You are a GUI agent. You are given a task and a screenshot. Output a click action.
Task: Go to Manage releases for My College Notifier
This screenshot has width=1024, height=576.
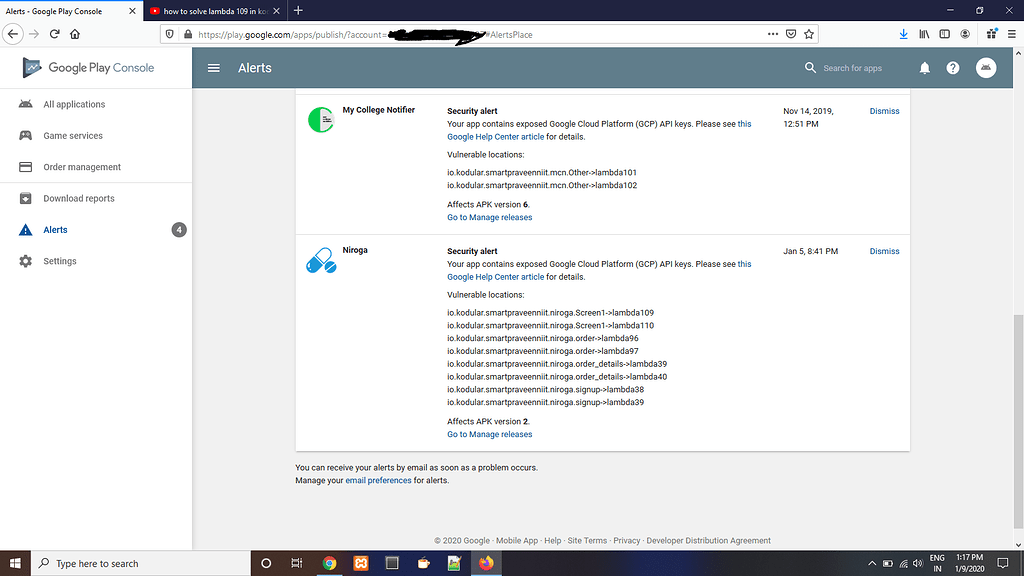pyautogui.click(x=489, y=217)
